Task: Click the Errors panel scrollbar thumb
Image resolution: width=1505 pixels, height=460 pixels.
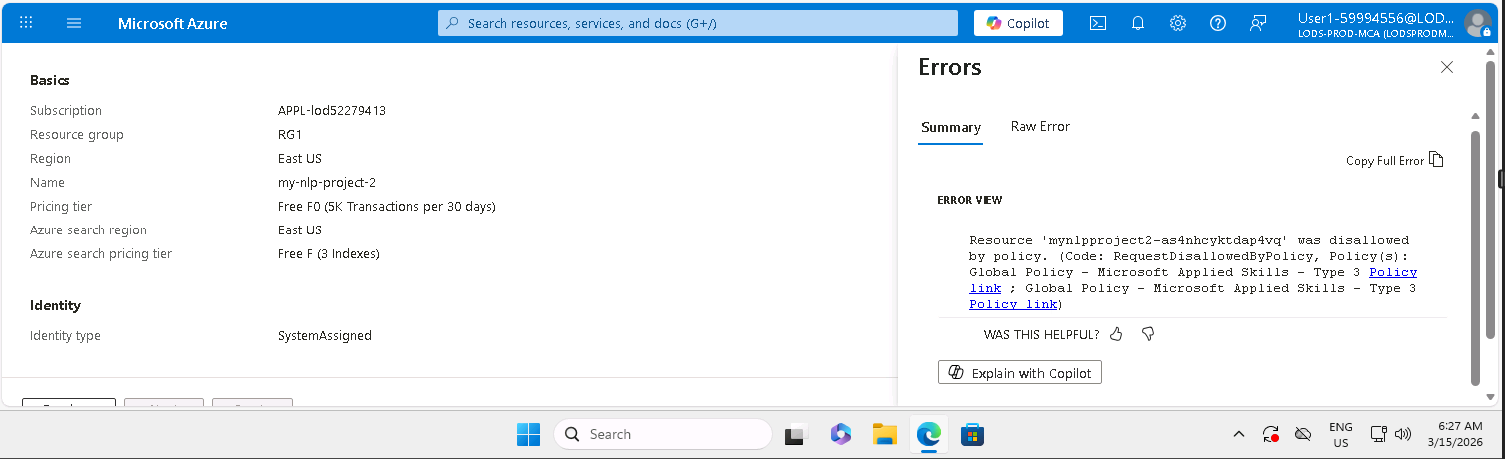Action: 1475,257
